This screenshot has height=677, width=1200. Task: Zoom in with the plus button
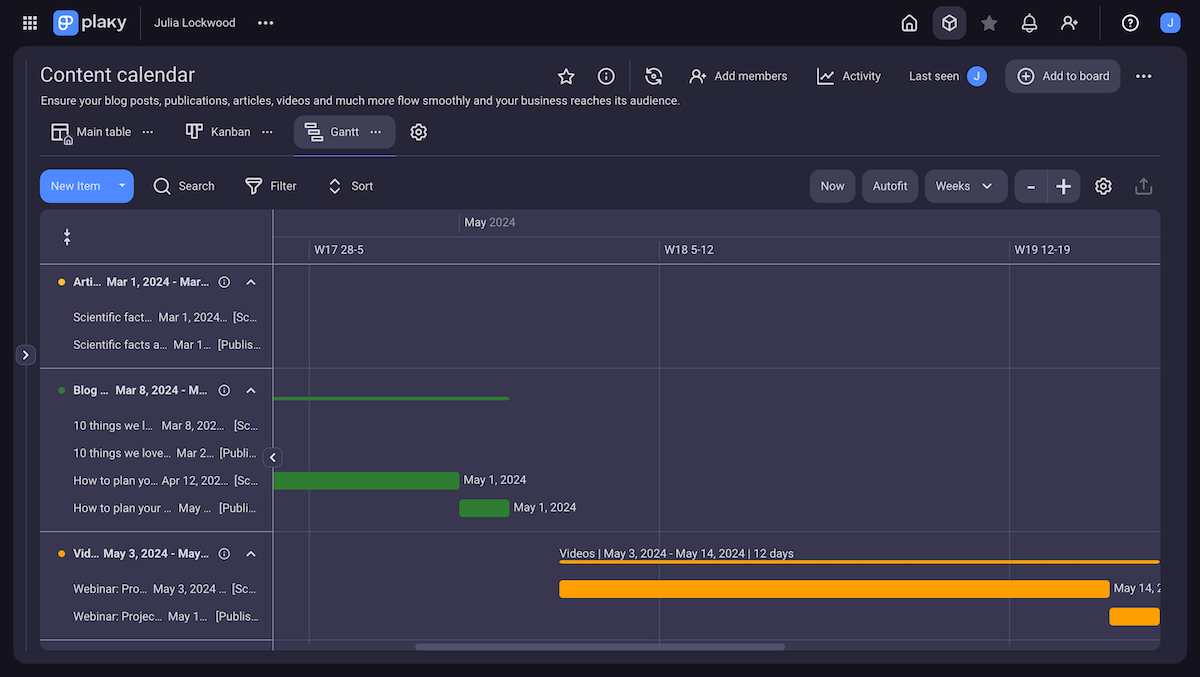point(1063,186)
